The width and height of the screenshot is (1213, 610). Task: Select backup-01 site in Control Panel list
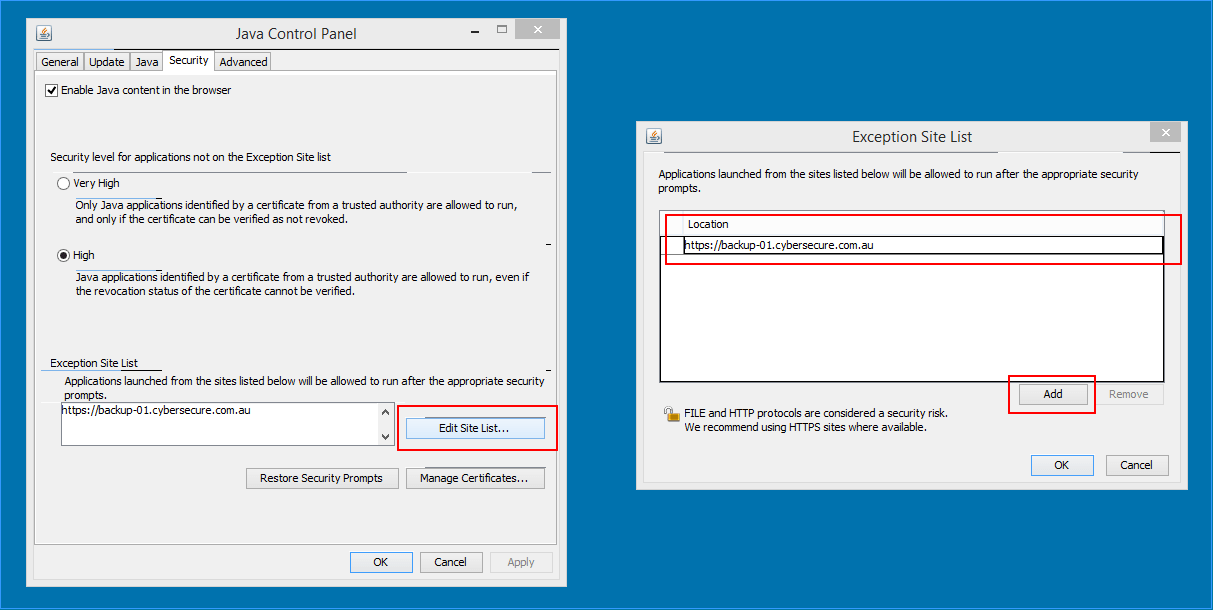coord(155,410)
